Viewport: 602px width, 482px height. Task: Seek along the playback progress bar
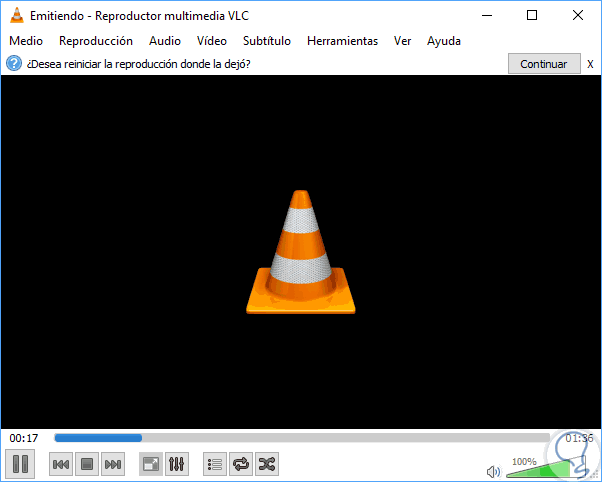(302, 438)
